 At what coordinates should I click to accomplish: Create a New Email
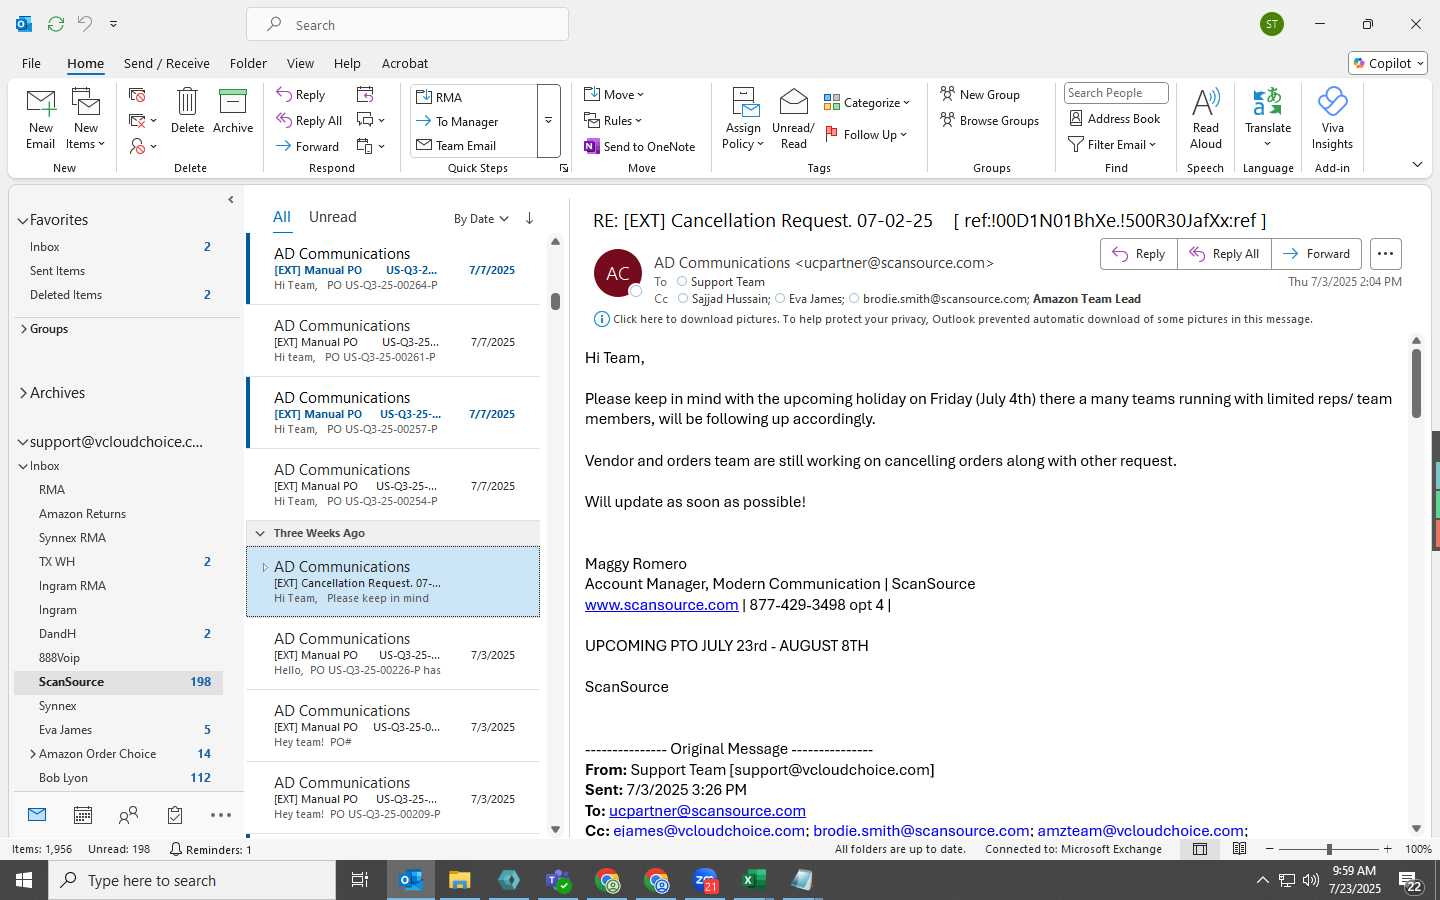[41, 119]
